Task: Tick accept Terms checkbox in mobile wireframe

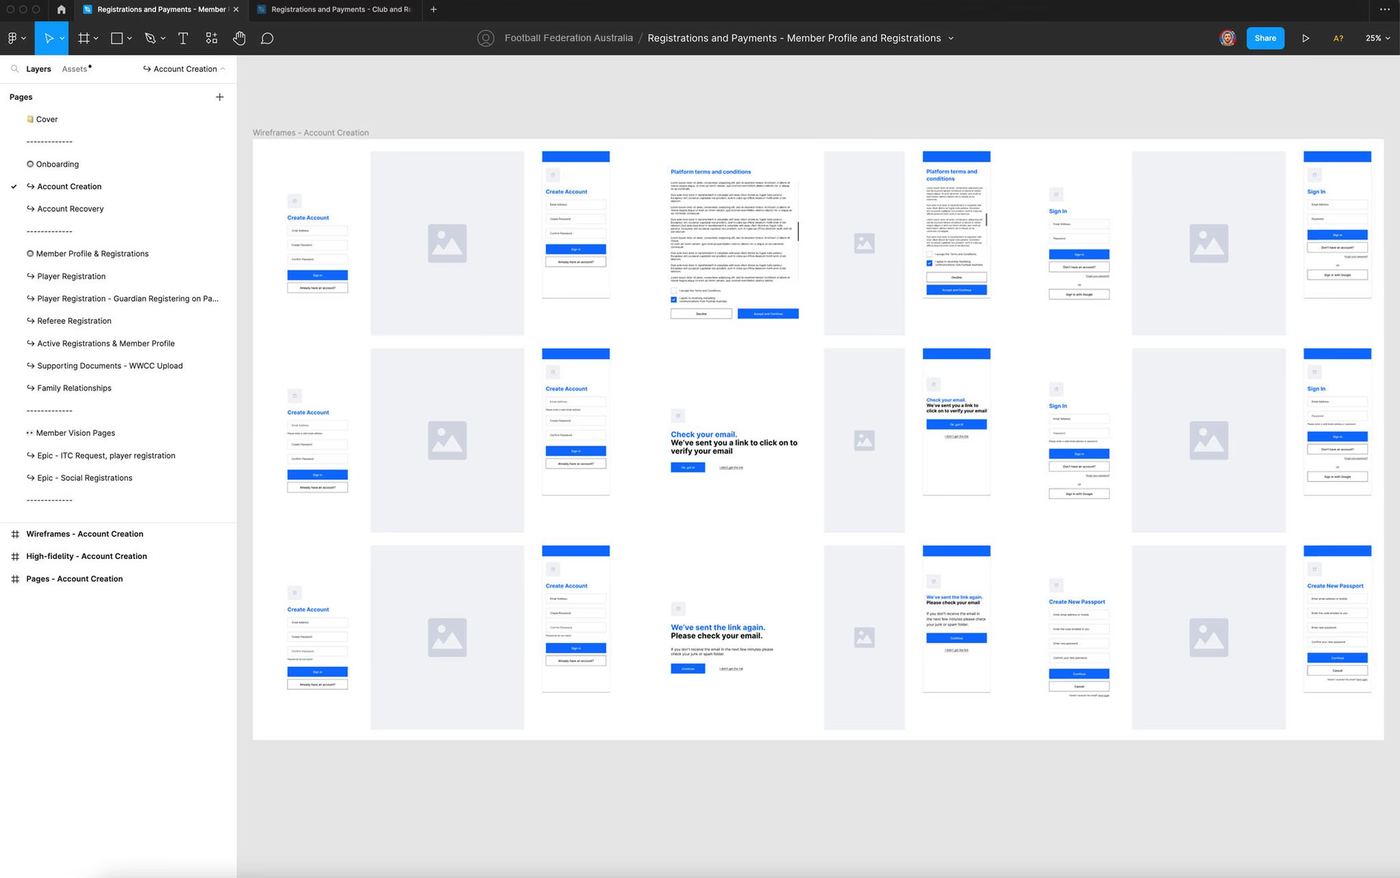Action: coord(929,254)
